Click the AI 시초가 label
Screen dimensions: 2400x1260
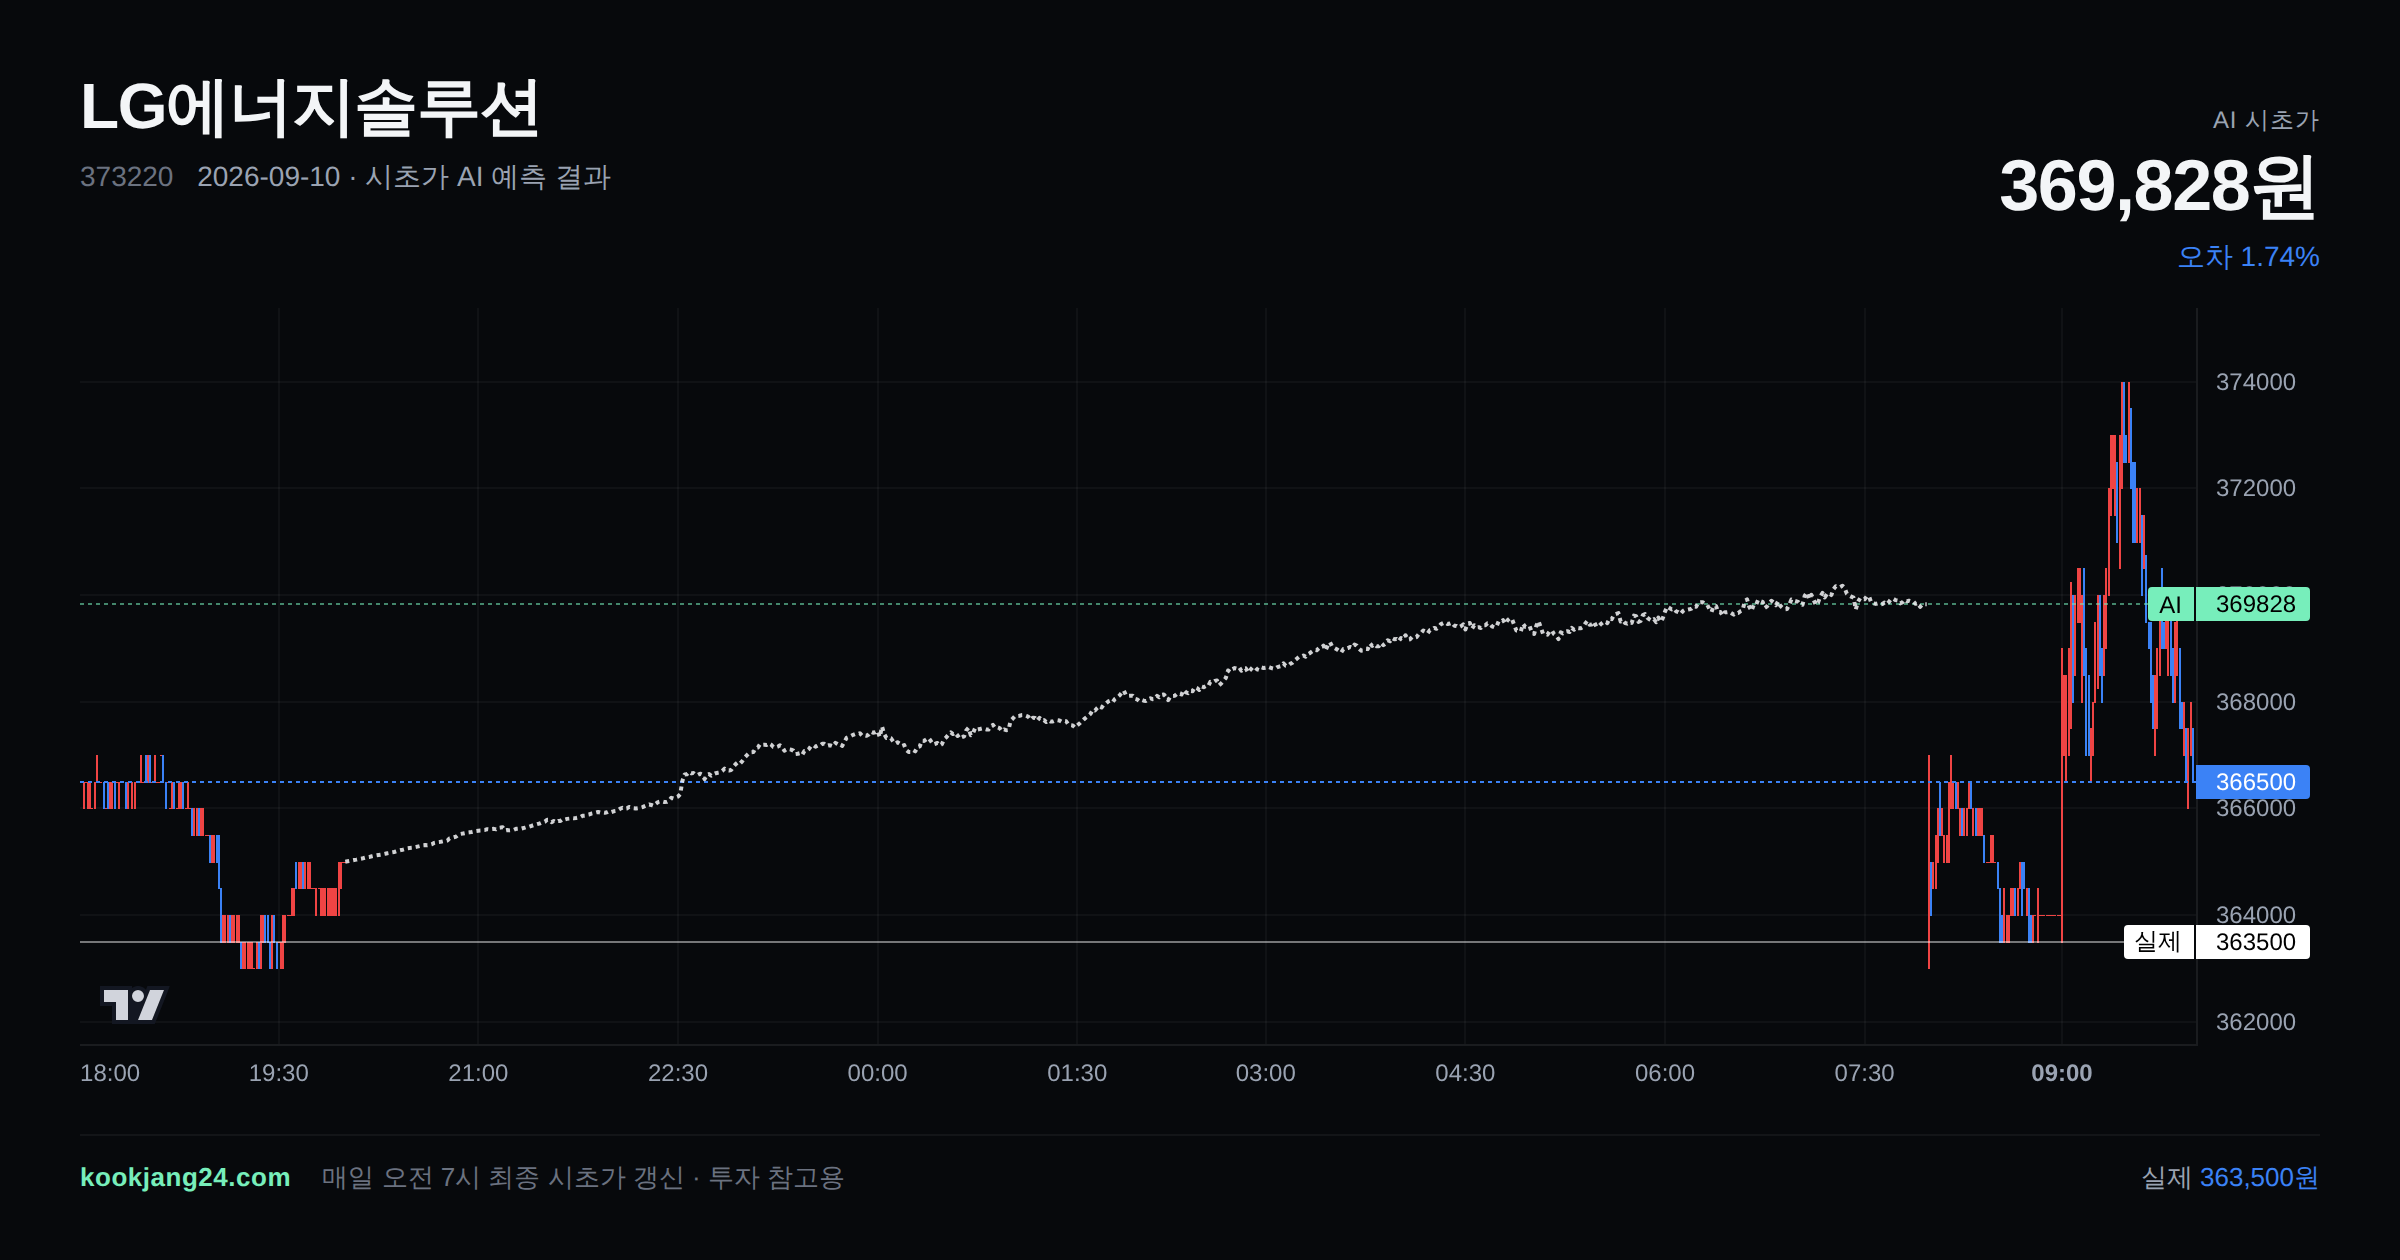2265,120
